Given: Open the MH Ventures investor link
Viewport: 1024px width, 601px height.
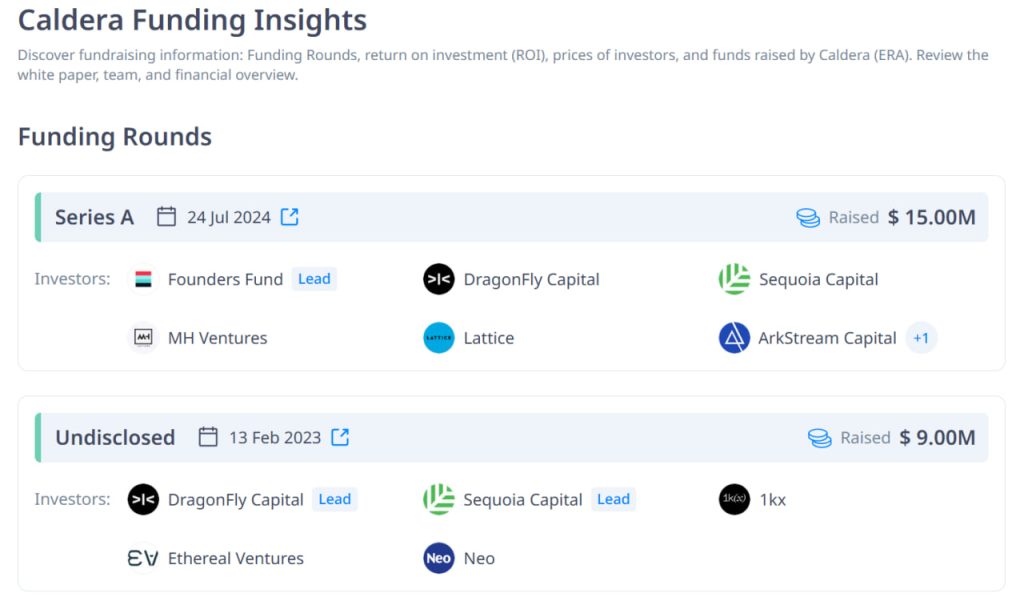Looking at the screenshot, I should 217,338.
